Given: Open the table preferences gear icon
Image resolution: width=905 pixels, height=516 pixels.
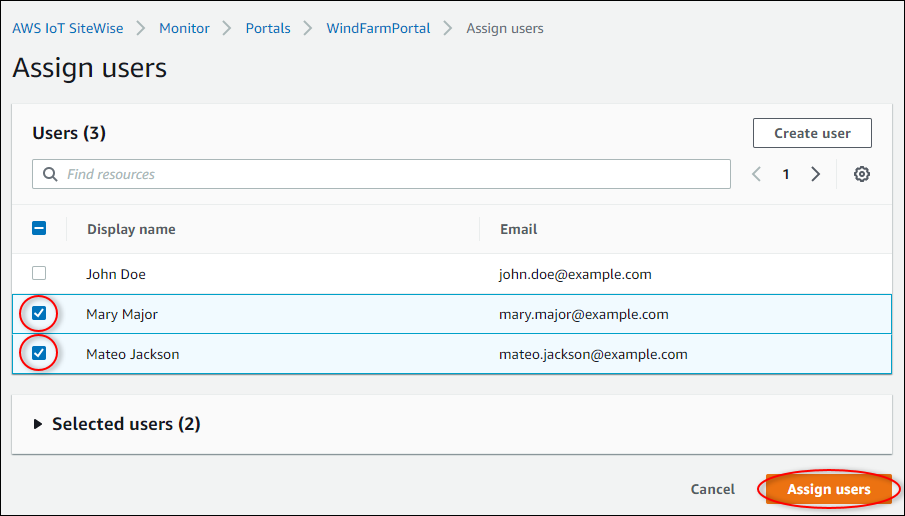Looking at the screenshot, I should pos(861,174).
